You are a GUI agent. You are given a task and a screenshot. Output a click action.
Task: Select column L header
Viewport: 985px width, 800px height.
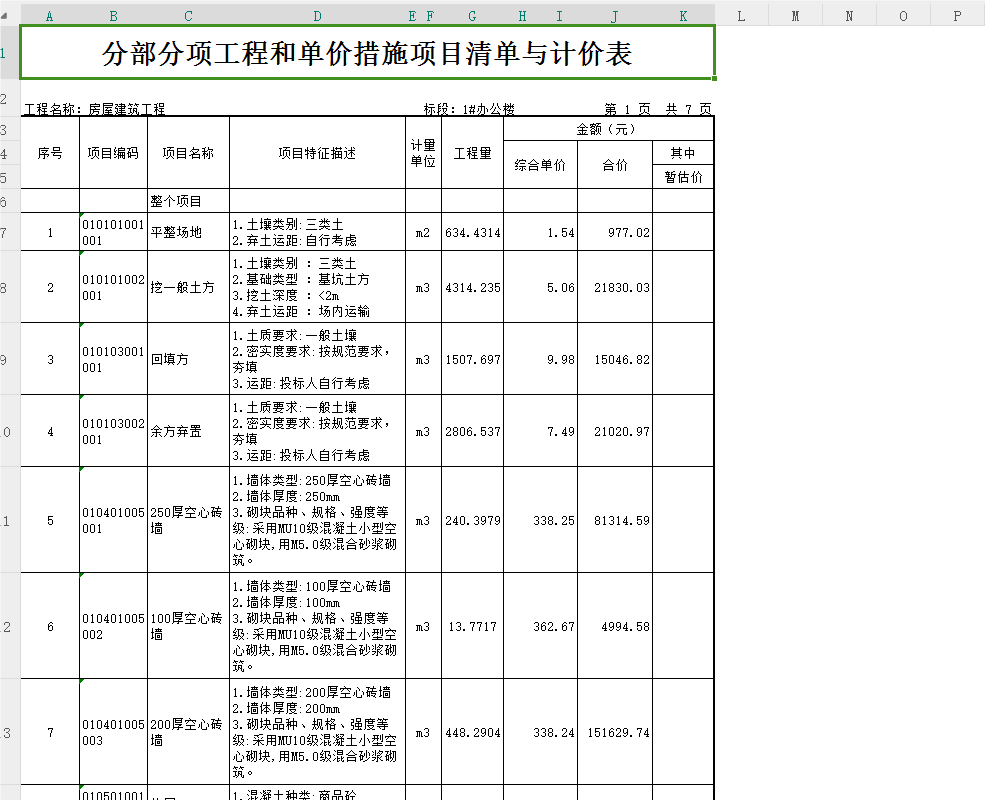pos(741,16)
